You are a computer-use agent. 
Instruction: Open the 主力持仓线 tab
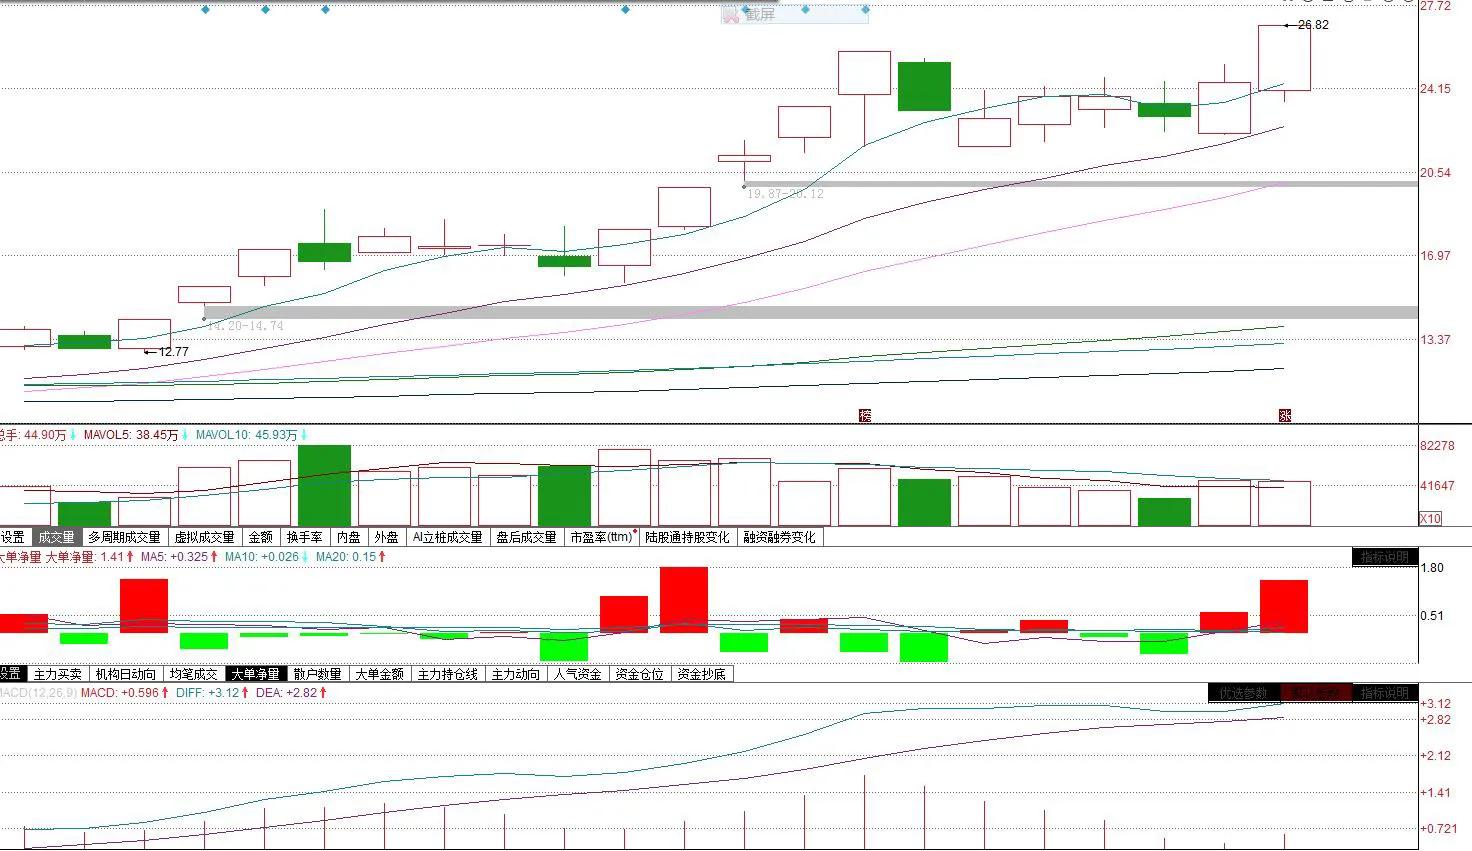coord(448,674)
